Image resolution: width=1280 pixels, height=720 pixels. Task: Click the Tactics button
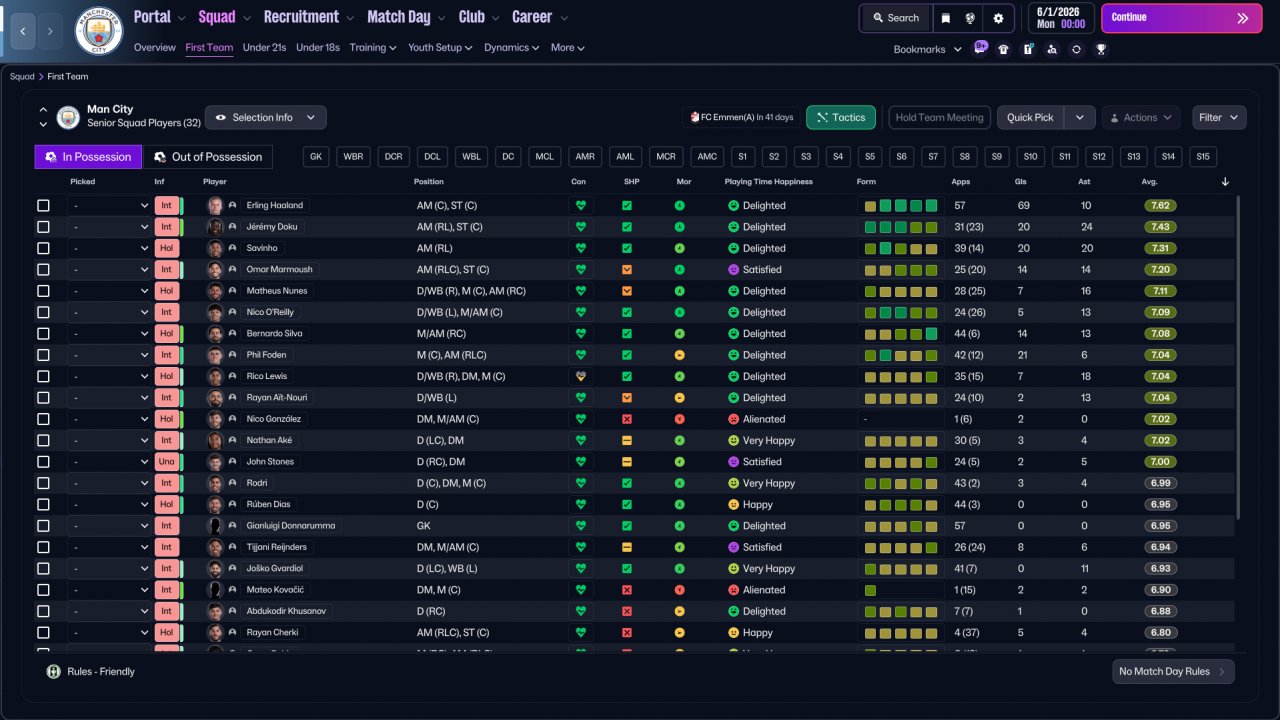pyautogui.click(x=840, y=117)
